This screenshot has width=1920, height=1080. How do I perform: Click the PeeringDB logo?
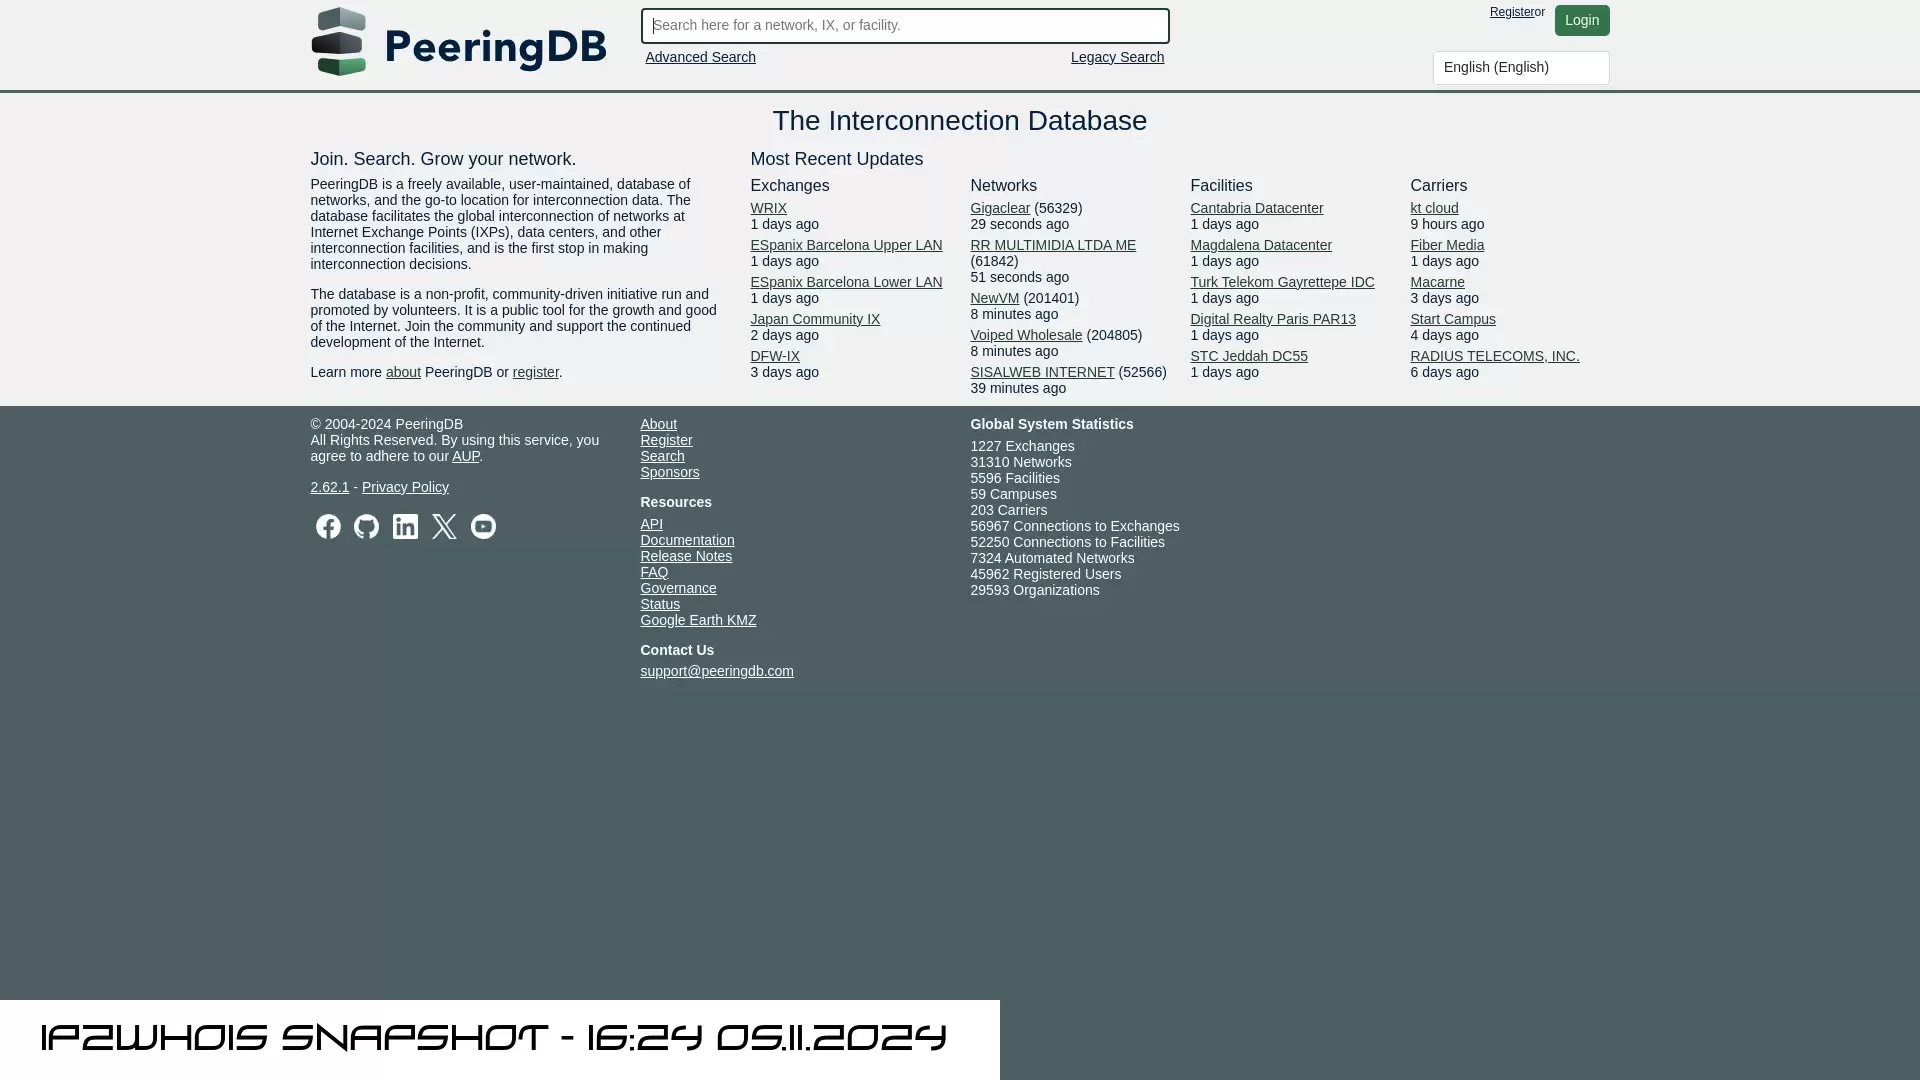(x=458, y=42)
